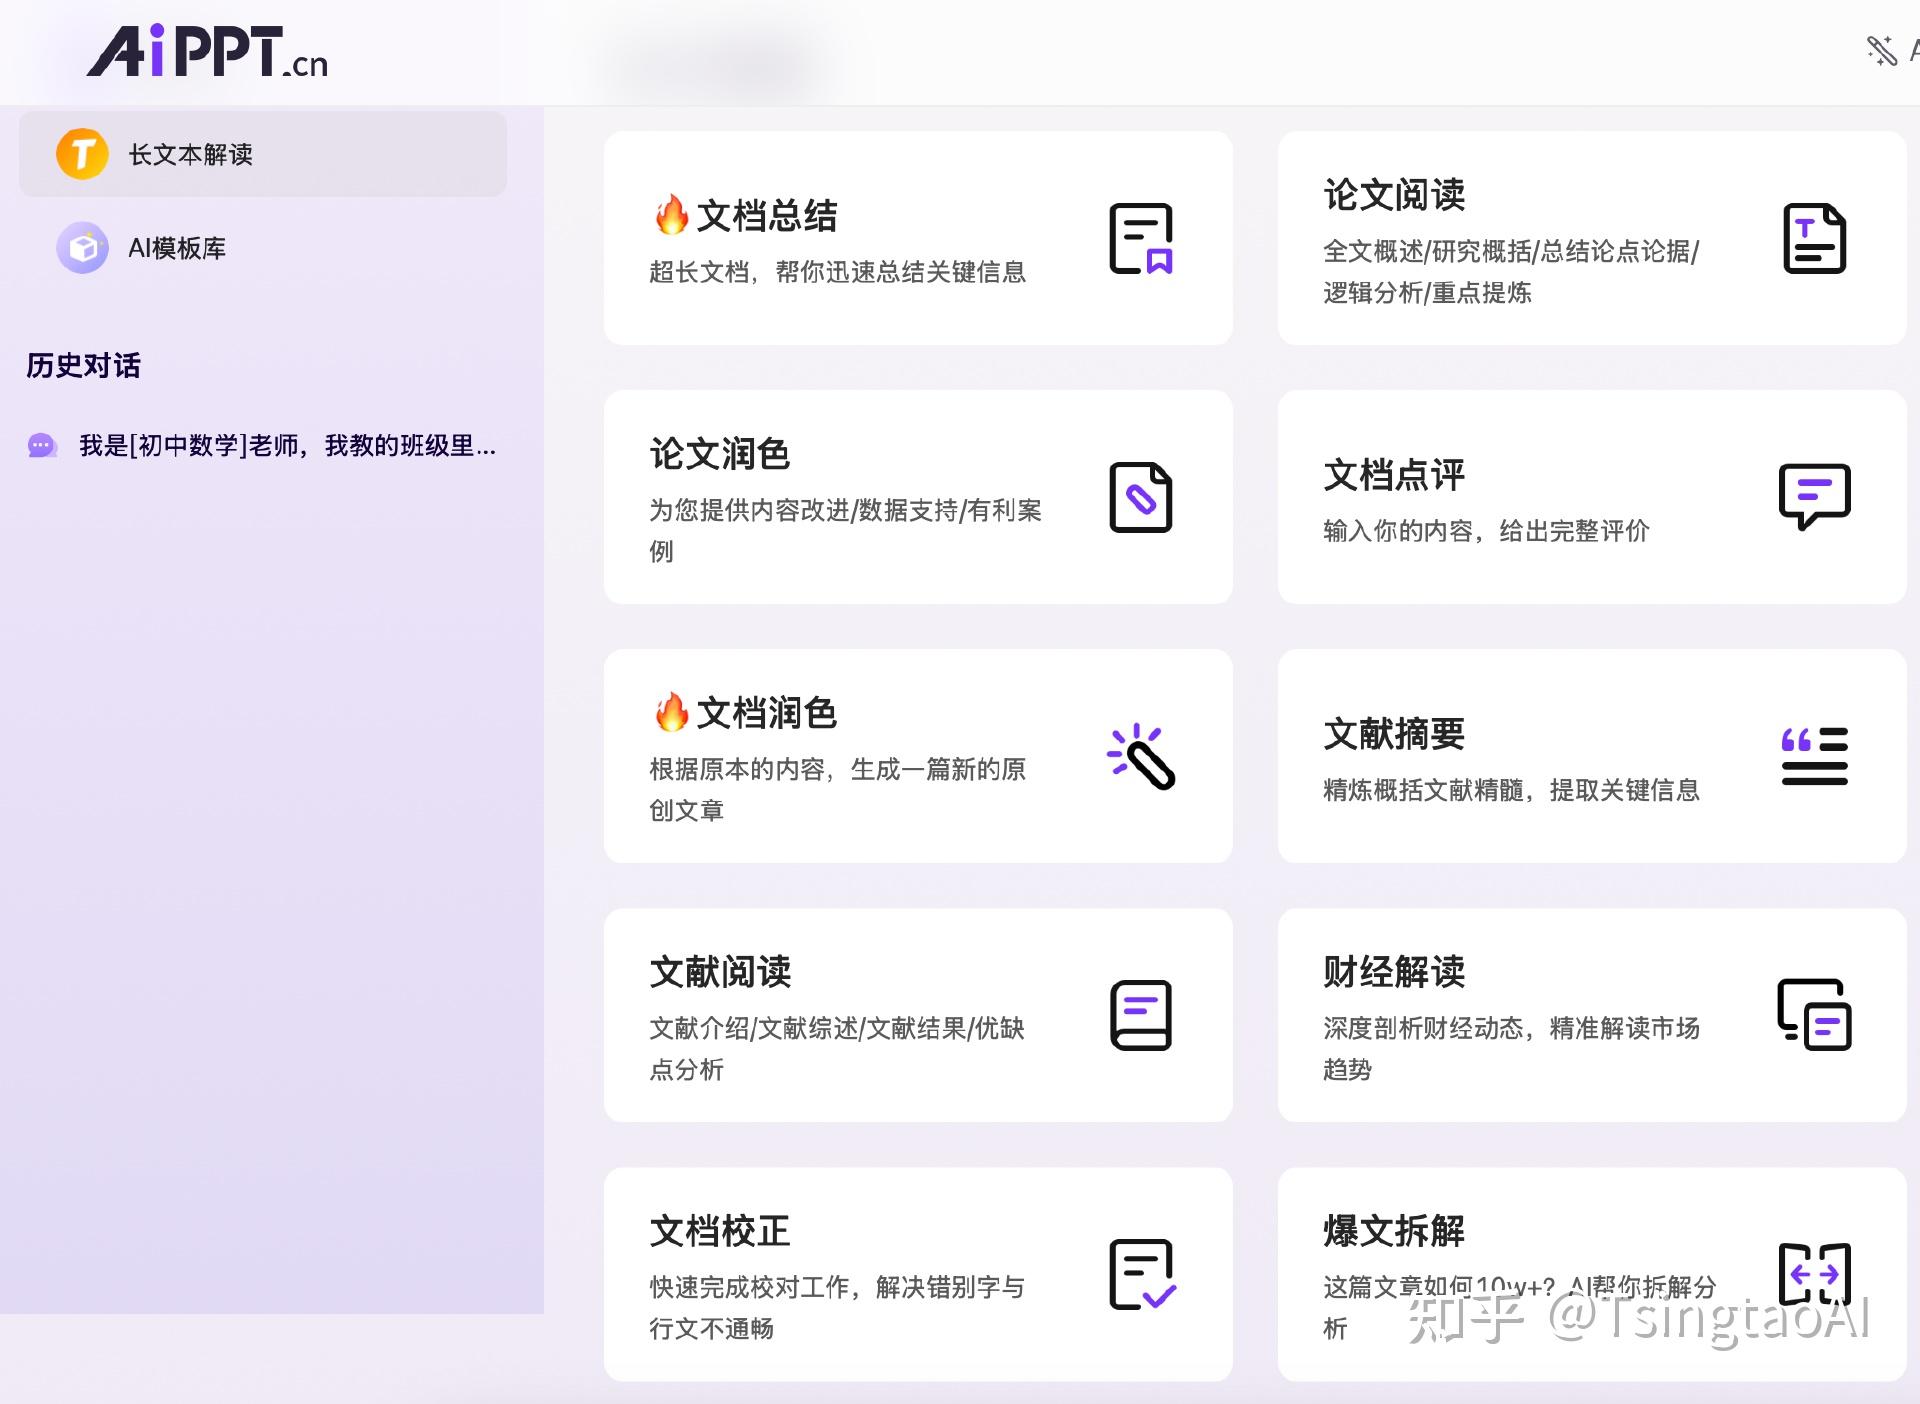Screen dimensions: 1920x1404
Task: Select 长文本解读 in the sidebar
Action: coord(192,154)
